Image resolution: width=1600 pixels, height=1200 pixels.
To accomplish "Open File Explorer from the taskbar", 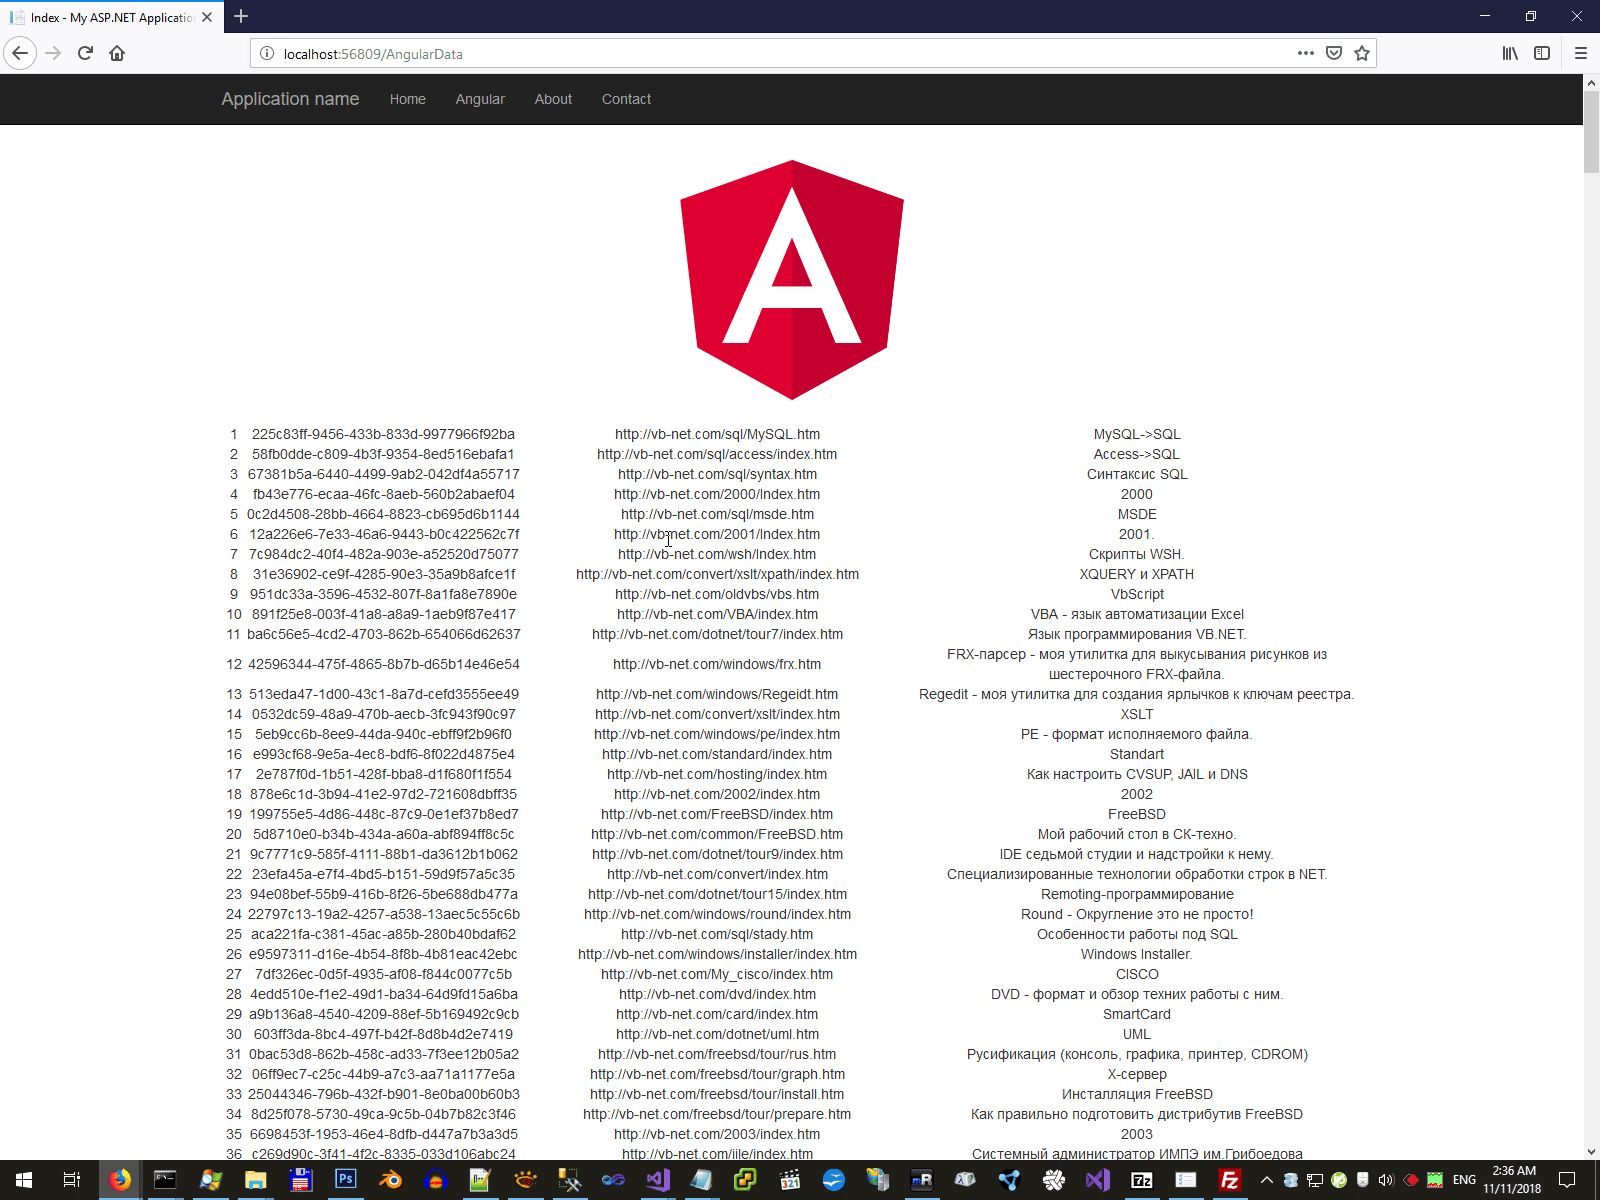I will click(x=255, y=1180).
